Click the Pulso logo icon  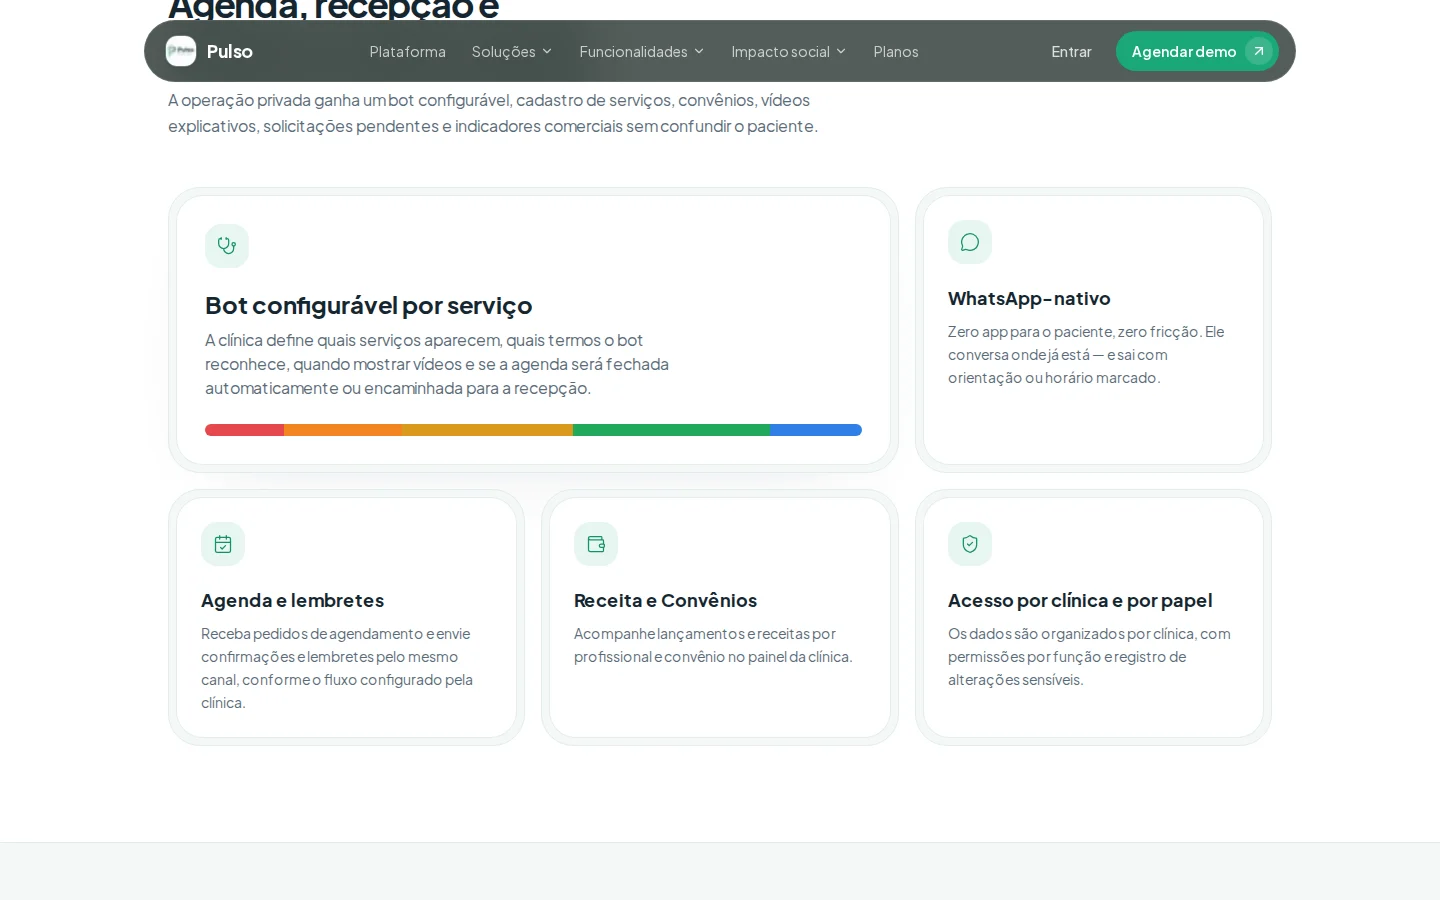pyautogui.click(x=181, y=51)
